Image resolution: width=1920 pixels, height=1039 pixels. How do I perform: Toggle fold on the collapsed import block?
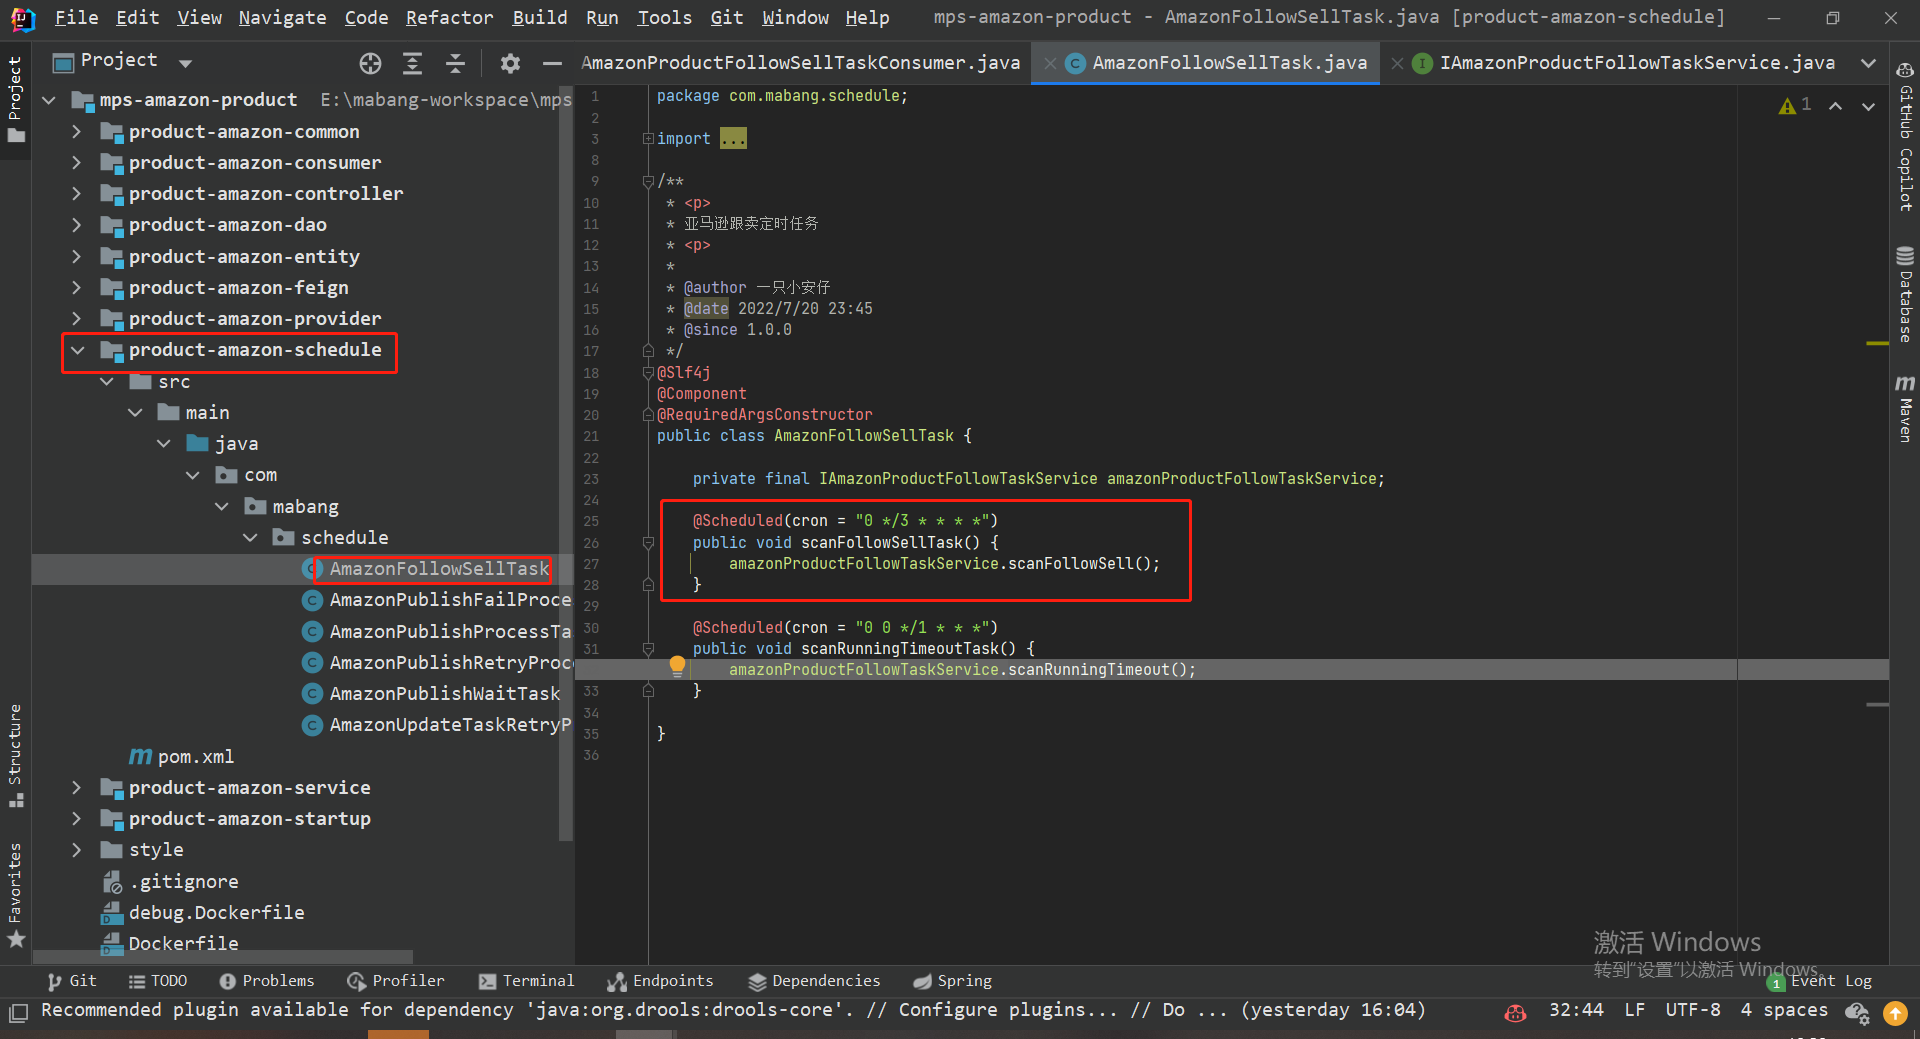(x=648, y=139)
